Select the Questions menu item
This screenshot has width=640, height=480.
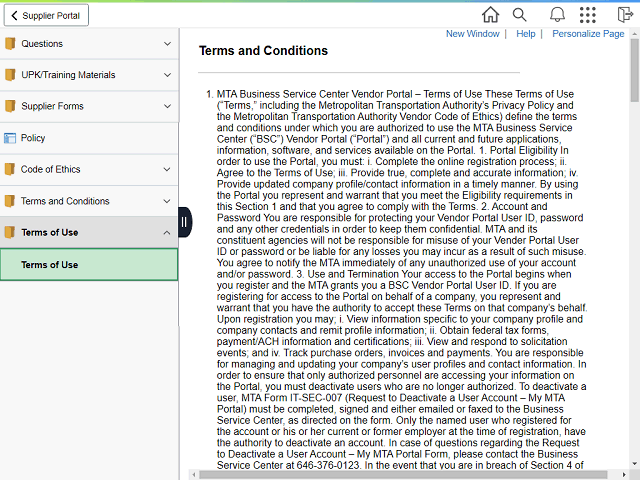(89, 44)
